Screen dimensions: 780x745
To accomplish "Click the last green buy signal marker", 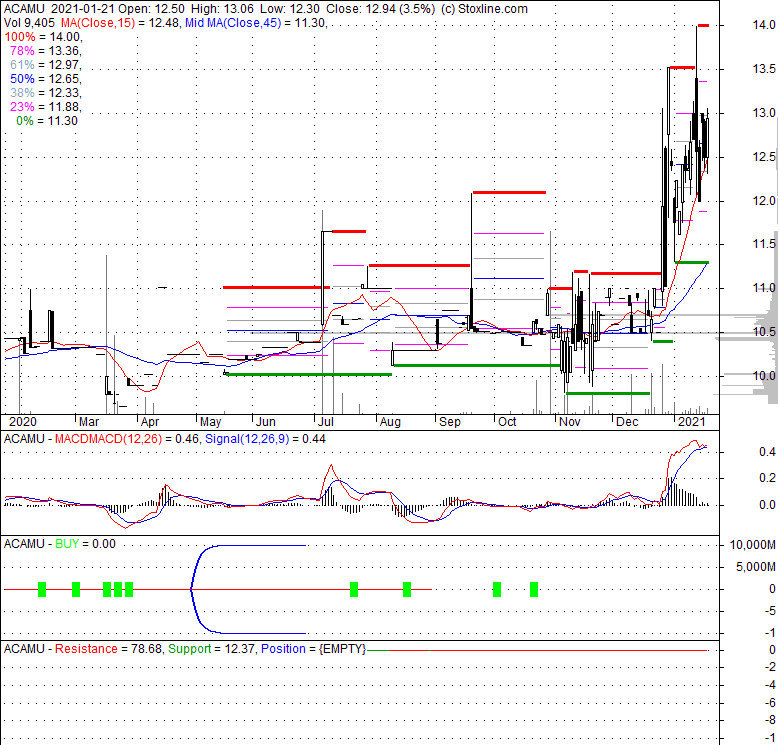I will tap(534, 589).
